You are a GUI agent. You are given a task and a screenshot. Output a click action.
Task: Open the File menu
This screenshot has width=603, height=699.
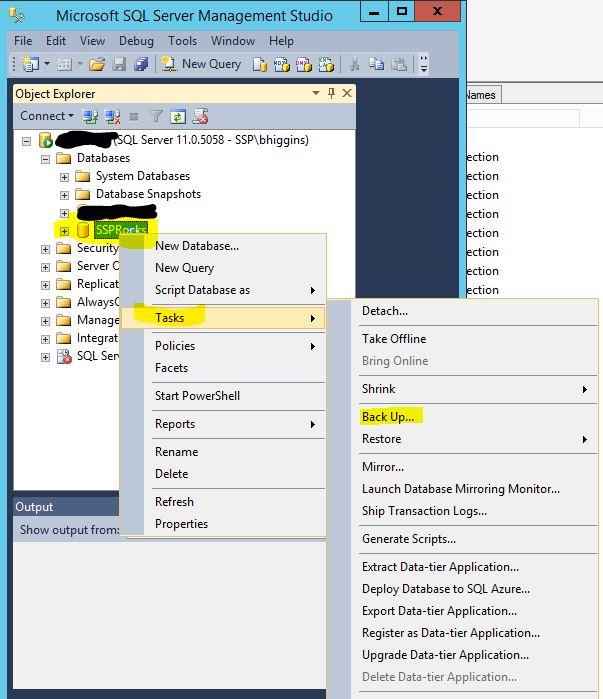point(23,41)
